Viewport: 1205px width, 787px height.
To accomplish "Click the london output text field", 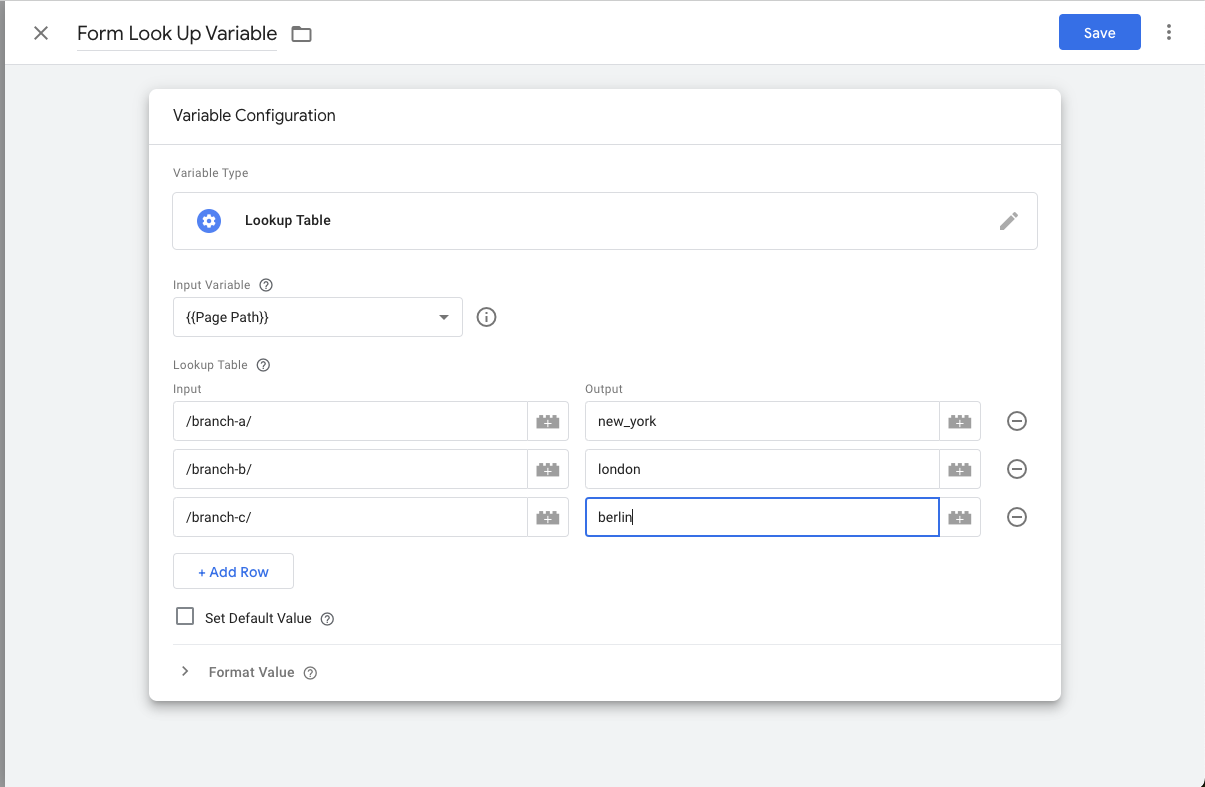I will point(761,469).
